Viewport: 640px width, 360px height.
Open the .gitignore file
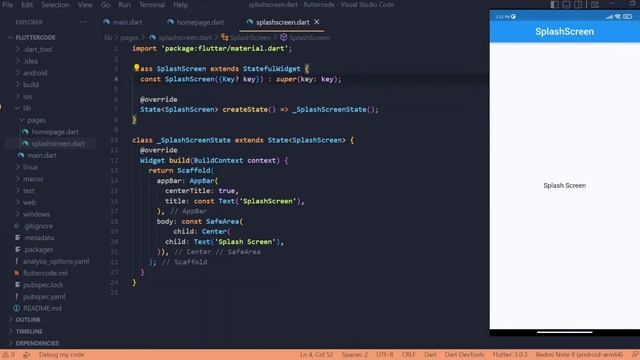pos(38,226)
